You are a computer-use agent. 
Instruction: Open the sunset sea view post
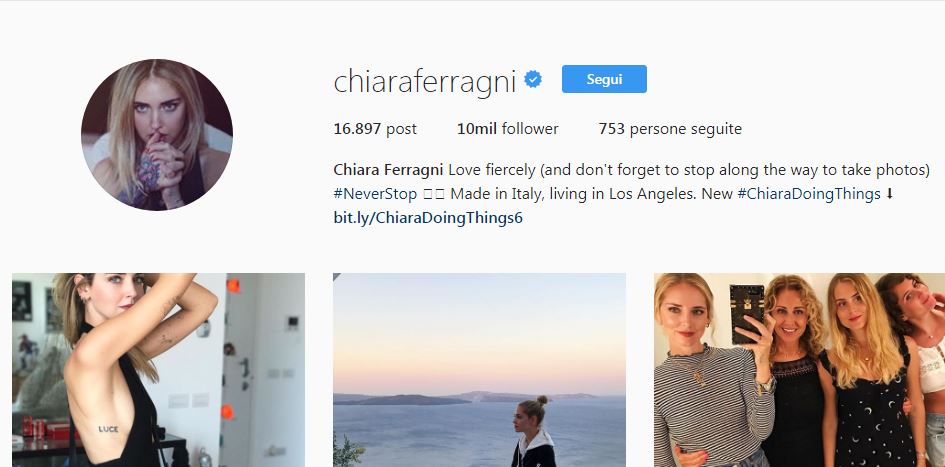pos(479,370)
